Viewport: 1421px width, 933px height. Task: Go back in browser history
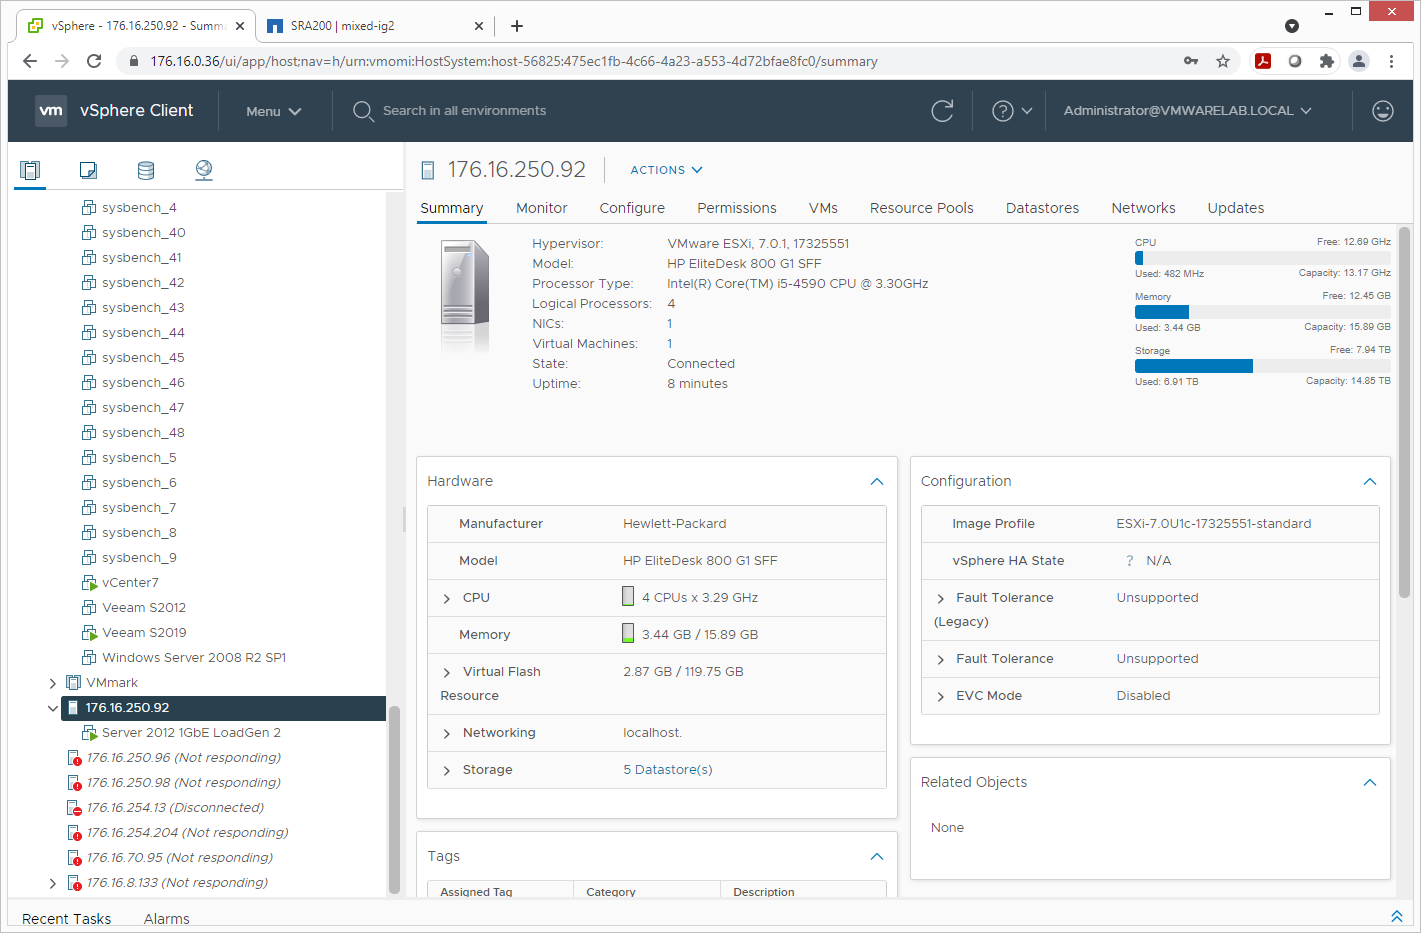point(30,61)
